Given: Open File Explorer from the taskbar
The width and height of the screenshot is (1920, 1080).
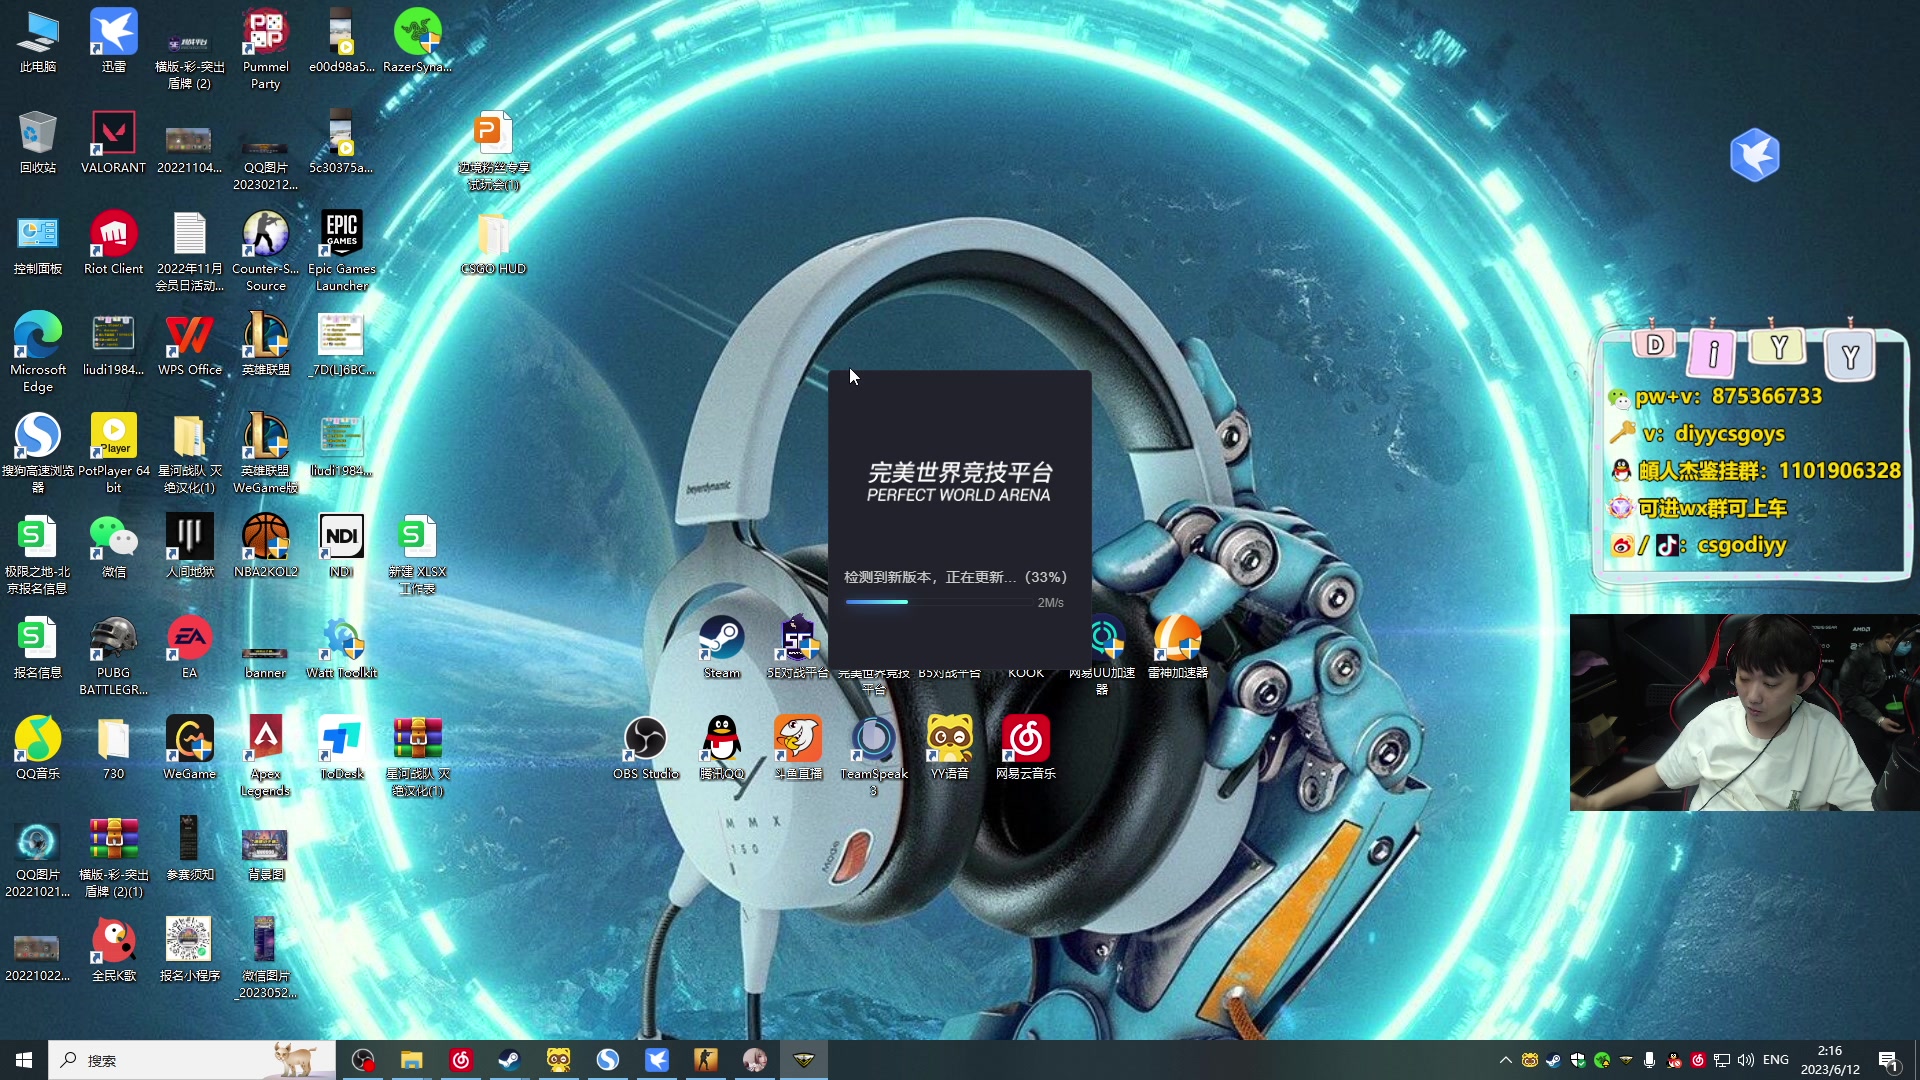Looking at the screenshot, I should pos(412,1060).
